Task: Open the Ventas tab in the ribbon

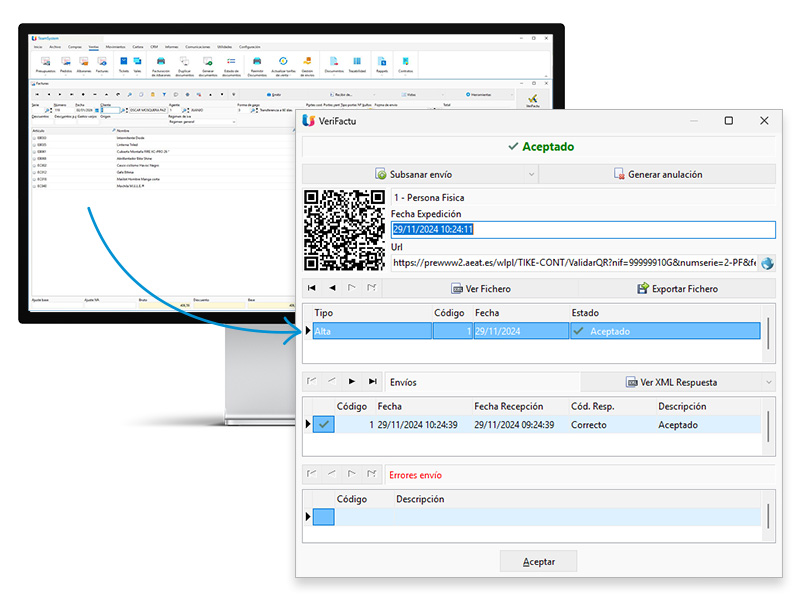Action: [x=93, y=47]
